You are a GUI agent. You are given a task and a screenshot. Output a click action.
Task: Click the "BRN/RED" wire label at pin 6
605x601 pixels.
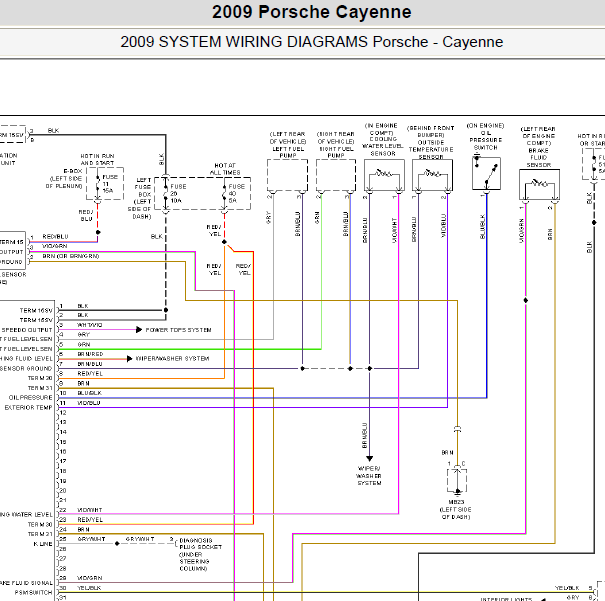click(90, 354)
